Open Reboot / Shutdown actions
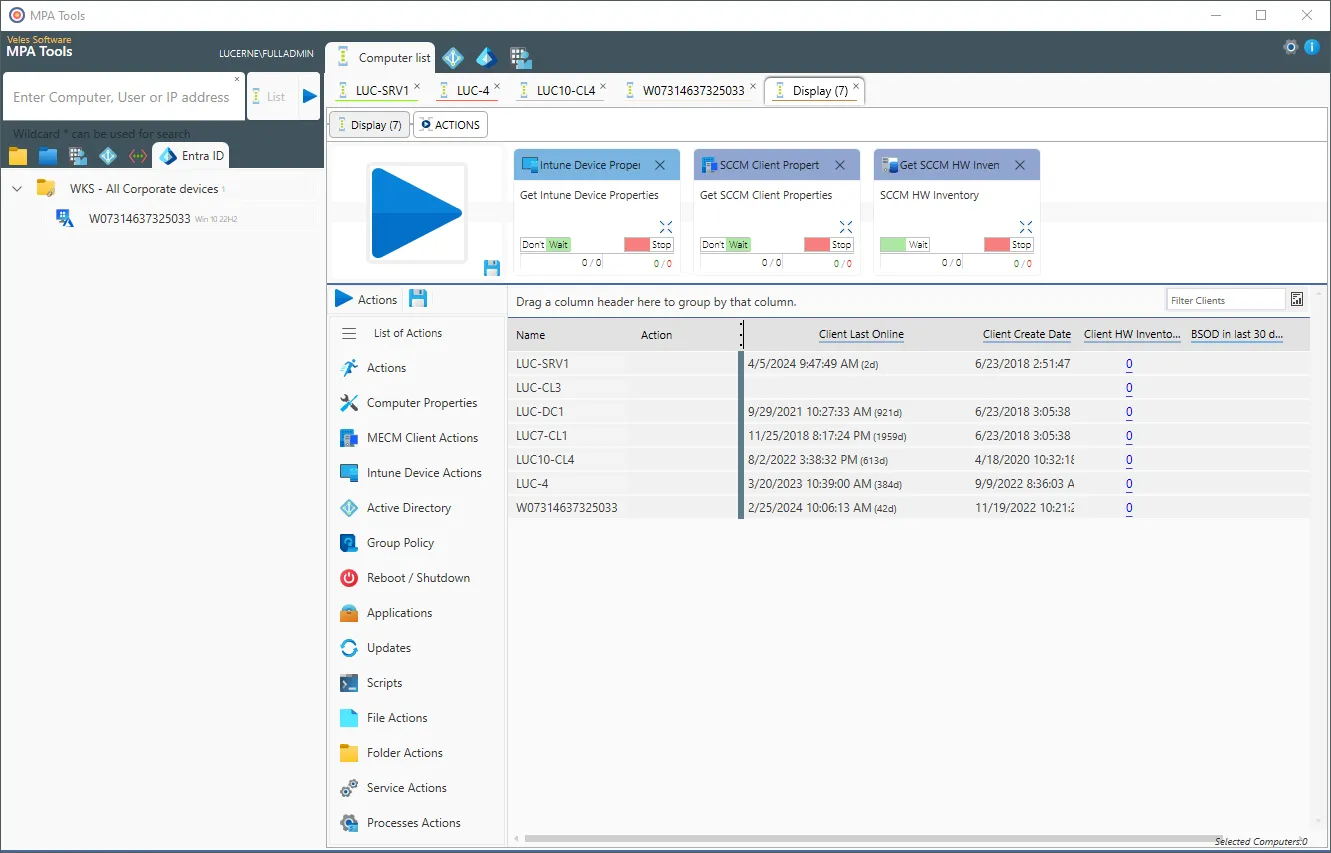Screen dimensions: 1331x853 click(415, 577)
